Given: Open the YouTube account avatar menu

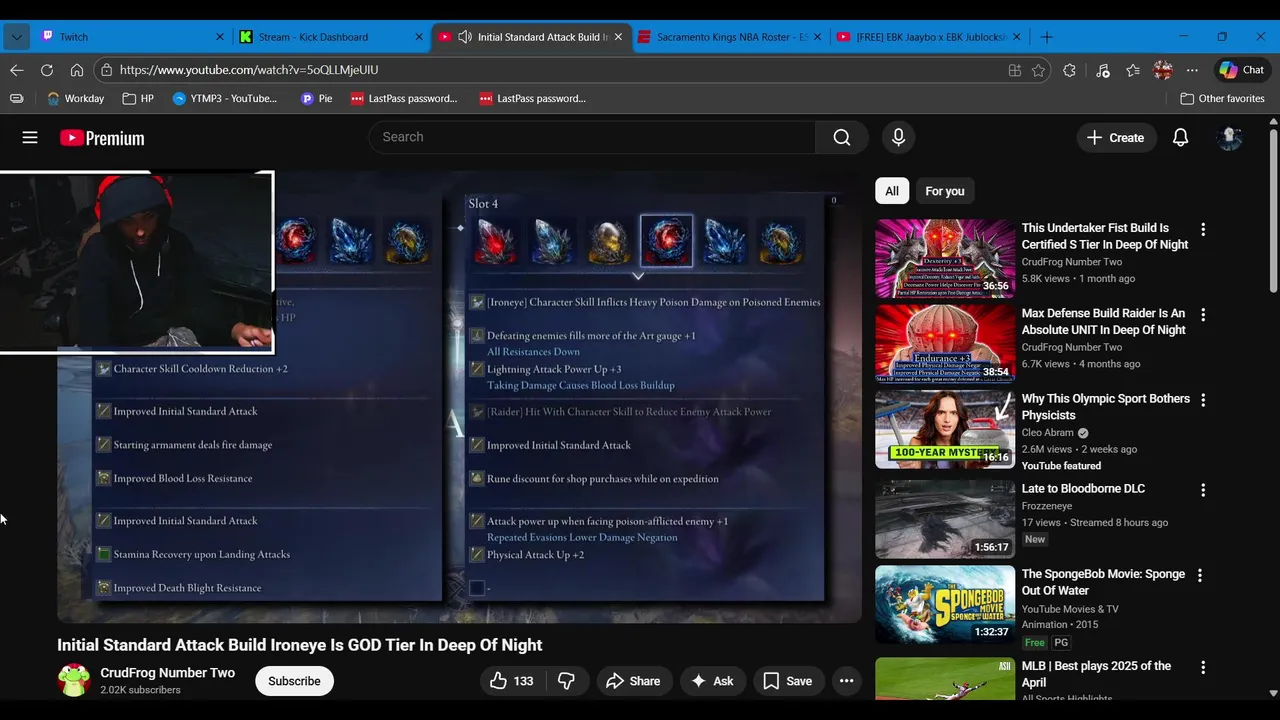Looking at the screenshot, I should [1229, 138].
